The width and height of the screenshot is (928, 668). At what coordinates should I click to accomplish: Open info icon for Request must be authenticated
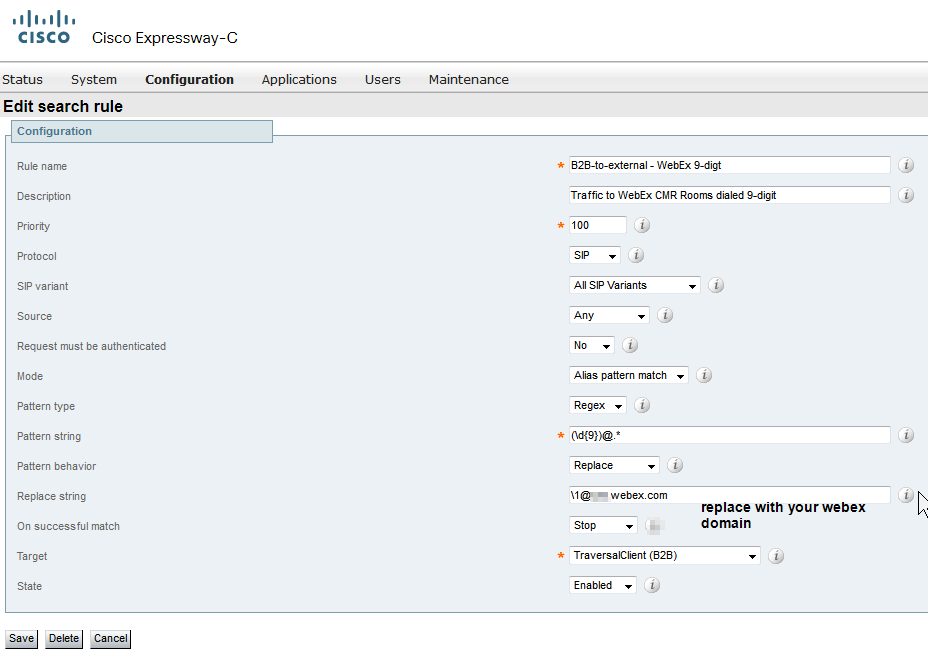(630, 345)
